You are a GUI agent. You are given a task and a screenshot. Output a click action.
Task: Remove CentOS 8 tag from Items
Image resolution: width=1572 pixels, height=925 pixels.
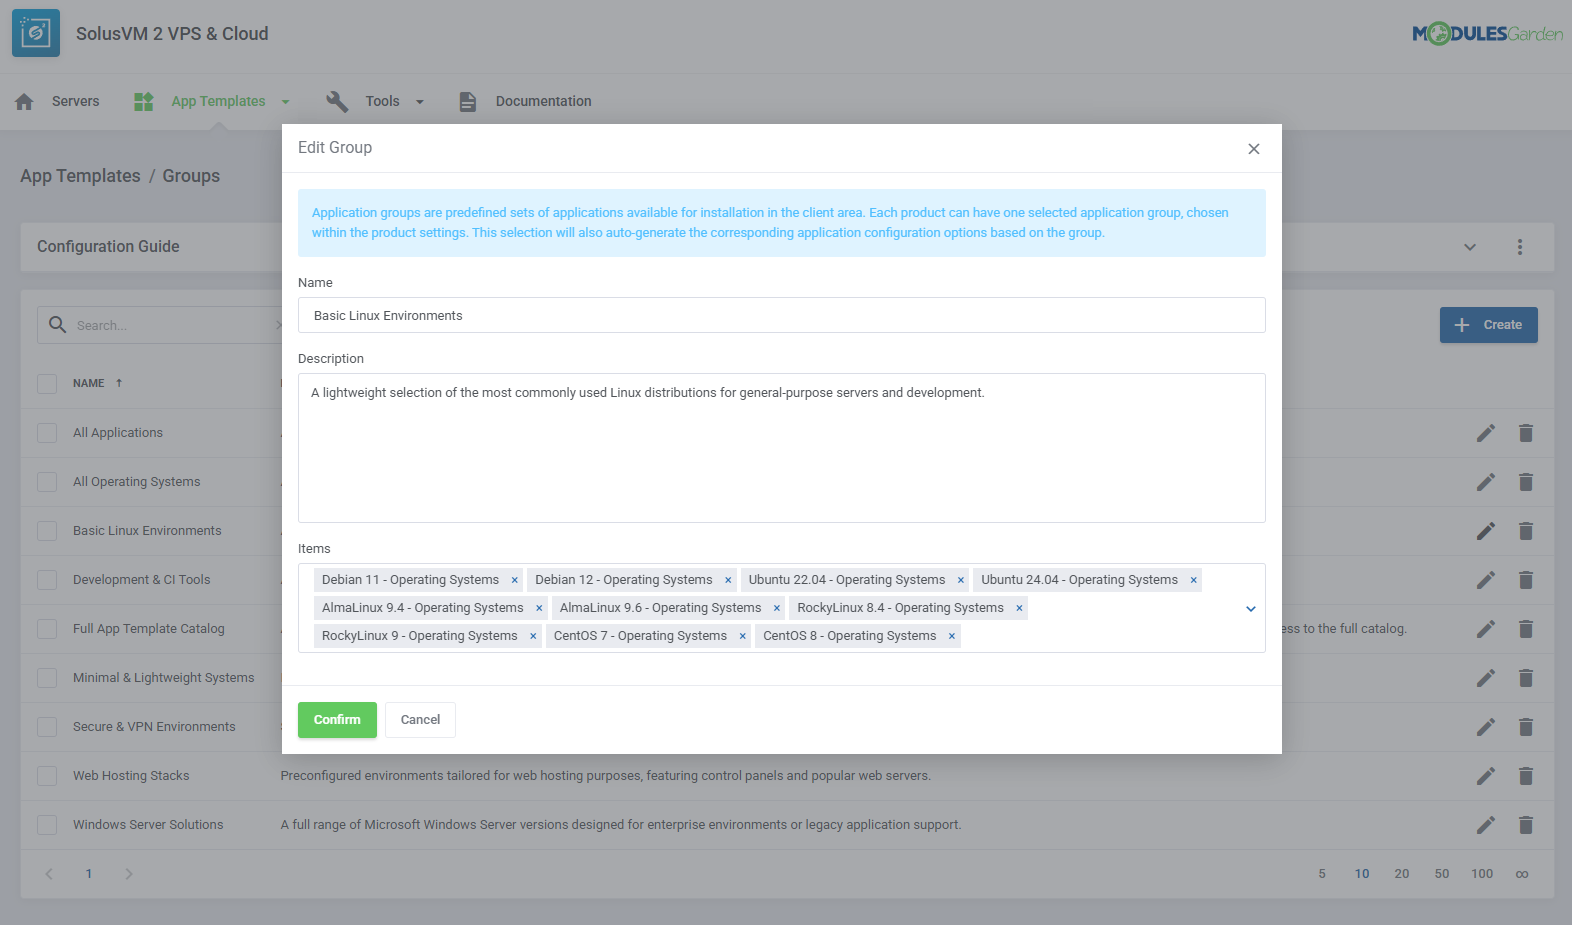952,636
